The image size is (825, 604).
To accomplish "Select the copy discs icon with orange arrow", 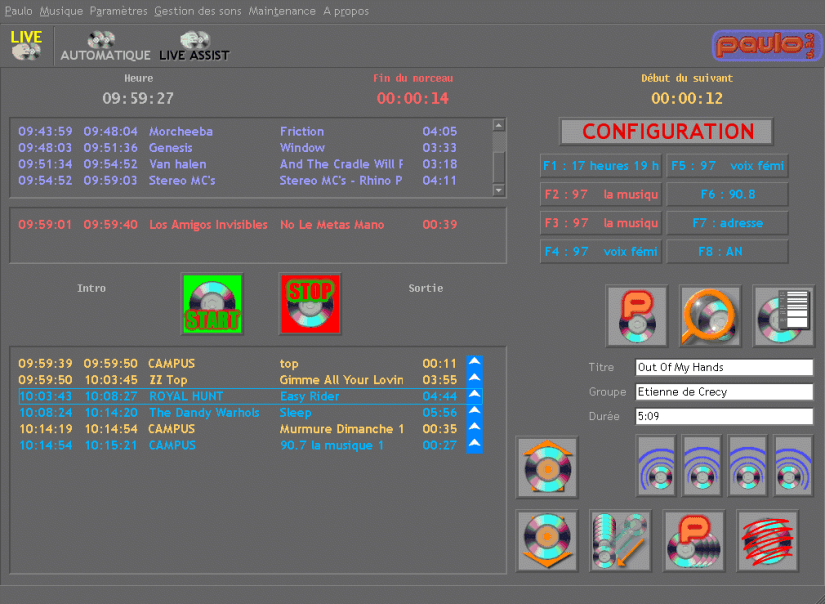I will pyautogui.click(x=620, y=540).
